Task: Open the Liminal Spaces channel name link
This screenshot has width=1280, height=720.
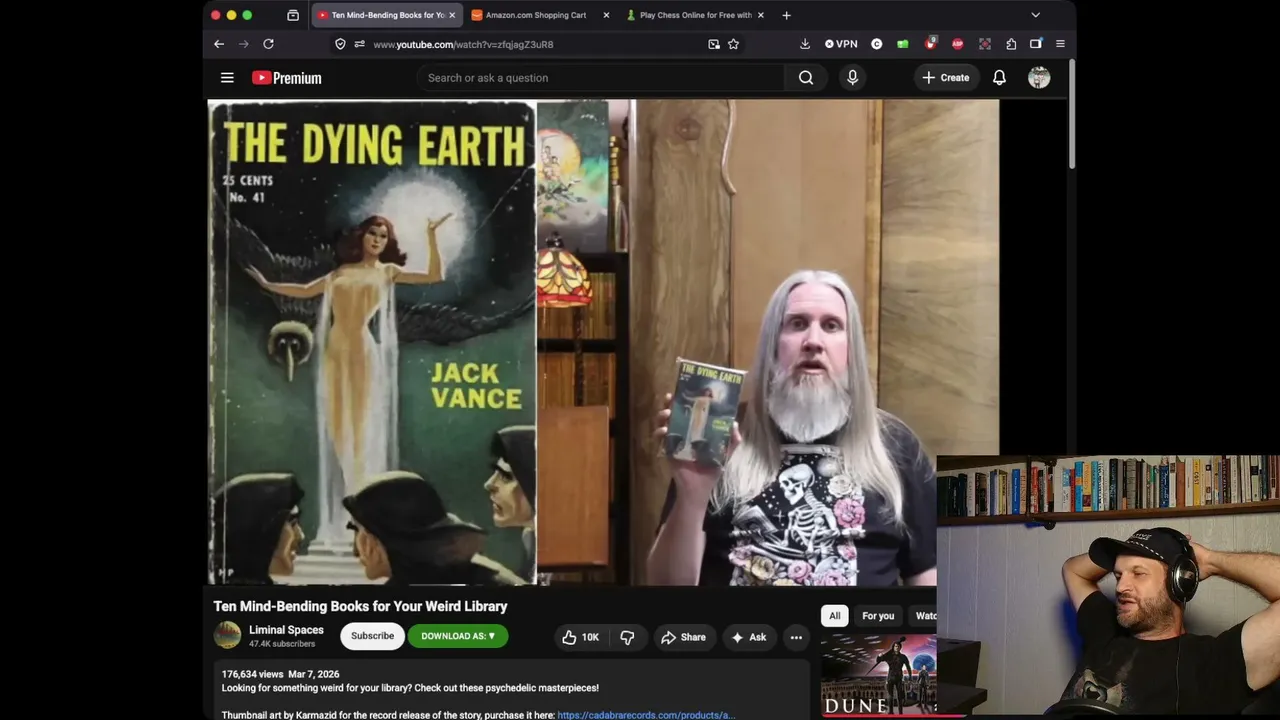Action: pyautogui.click(x=286, y=630)
